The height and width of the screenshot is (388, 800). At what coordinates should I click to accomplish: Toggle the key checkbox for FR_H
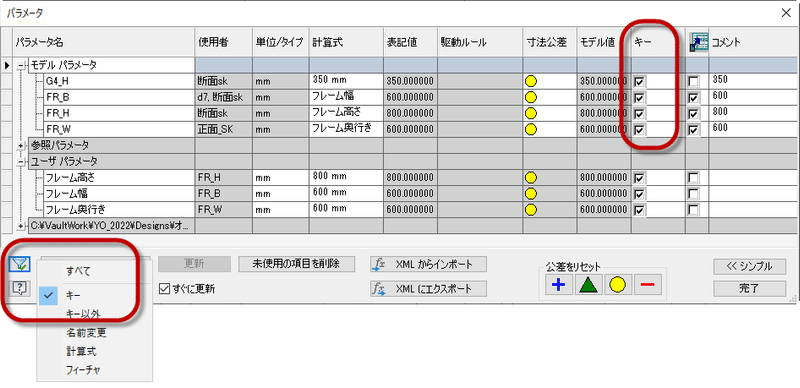click(x=639, y=114)
